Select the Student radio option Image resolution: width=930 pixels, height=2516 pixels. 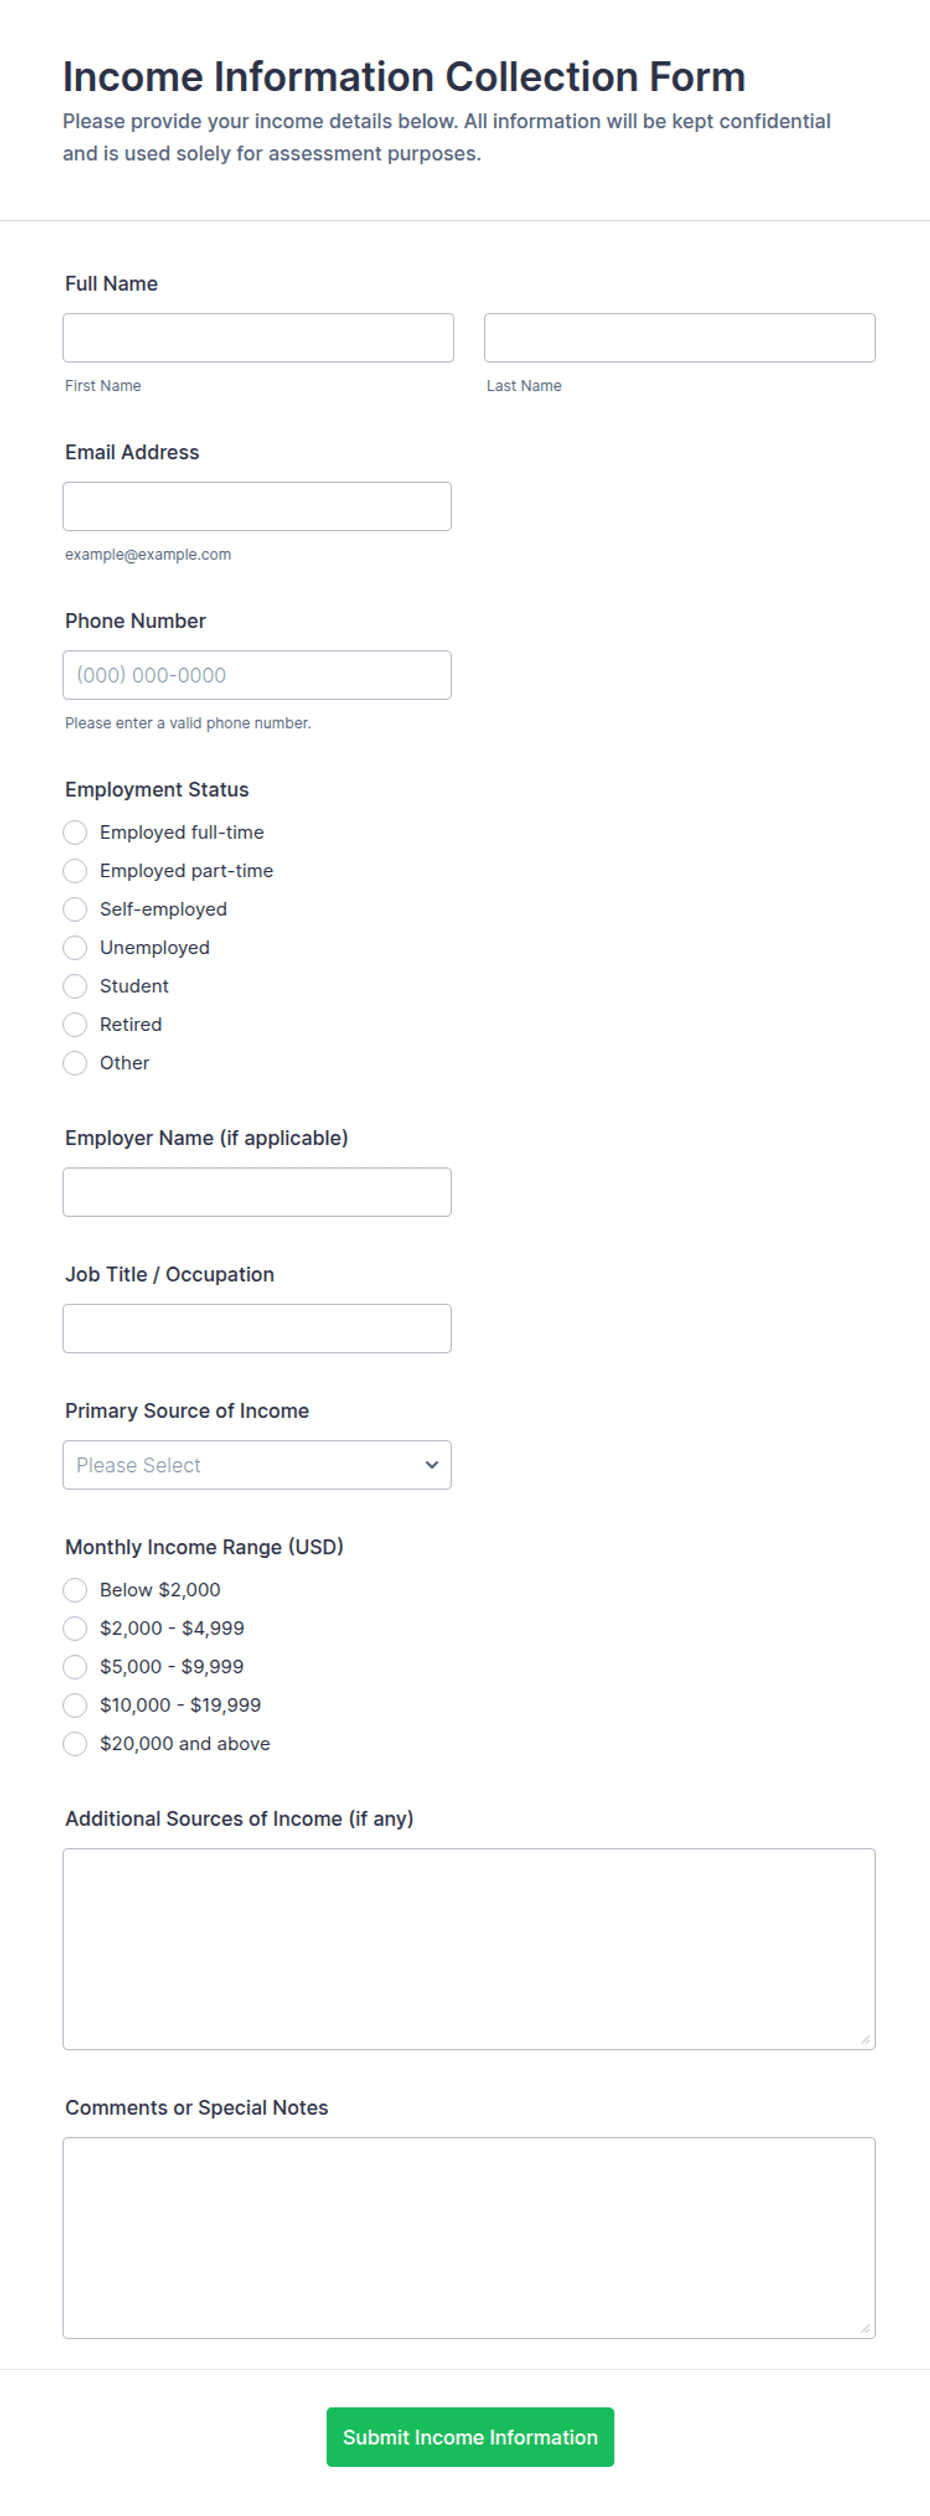click(x=75, y=986)
